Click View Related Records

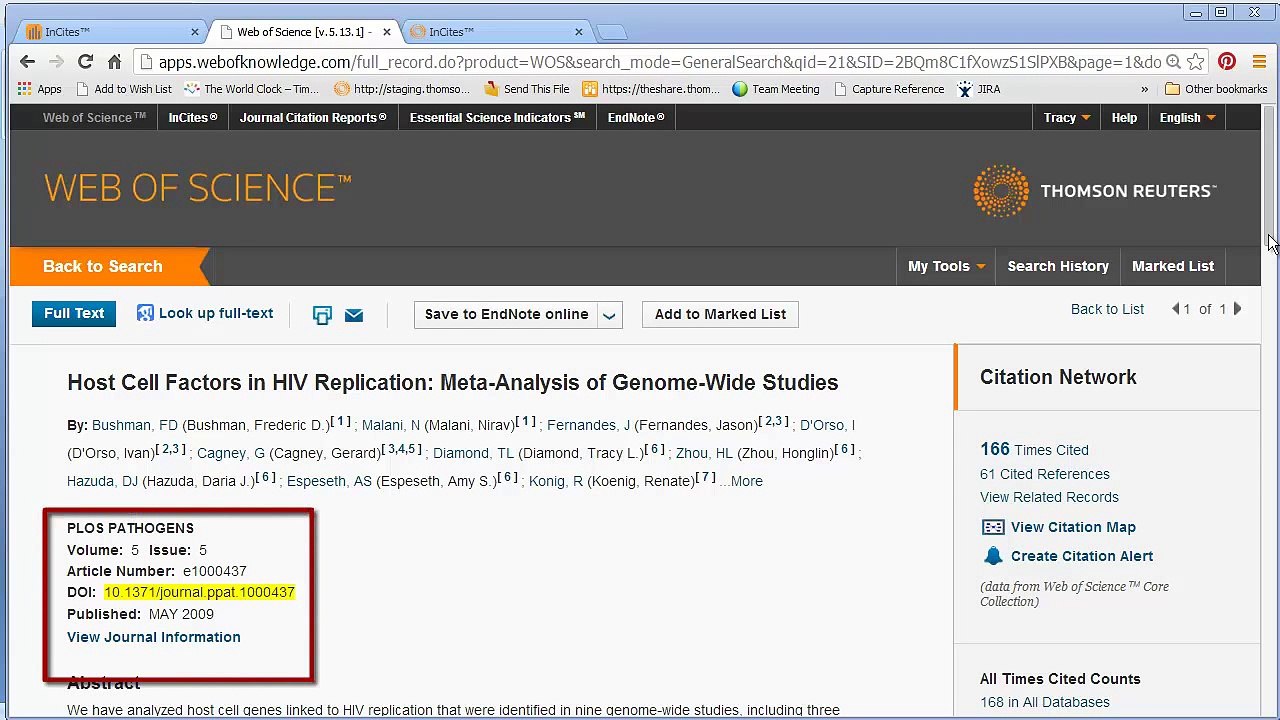(x=1049, y=497)
